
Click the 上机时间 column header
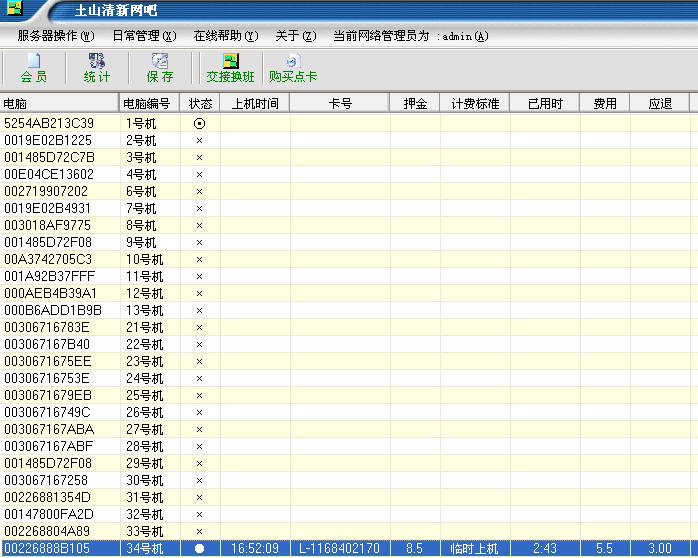[255, 103]
